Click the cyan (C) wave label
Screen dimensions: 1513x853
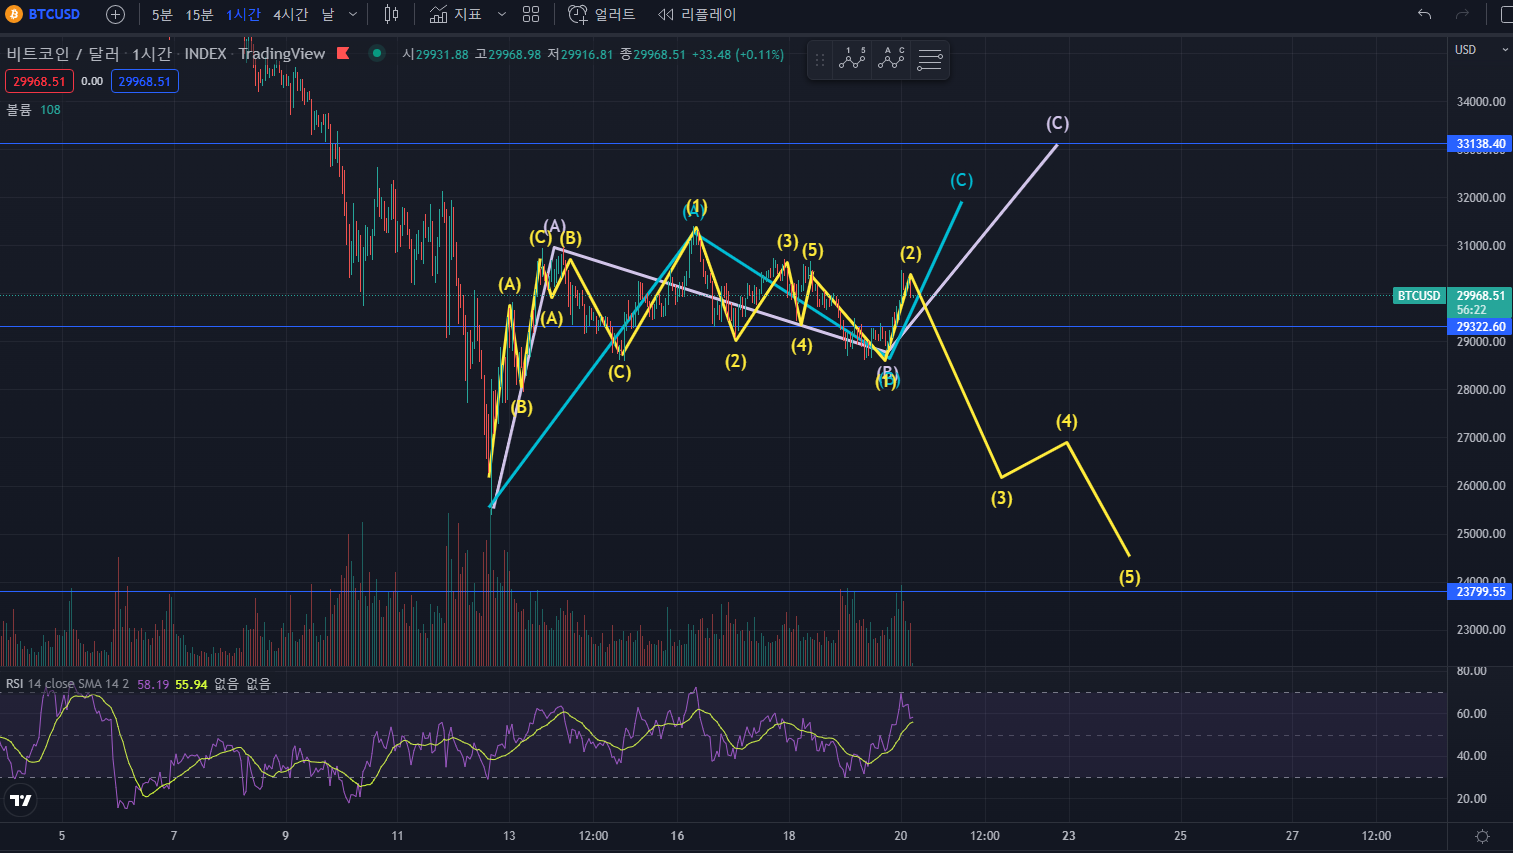coord(961,180)
